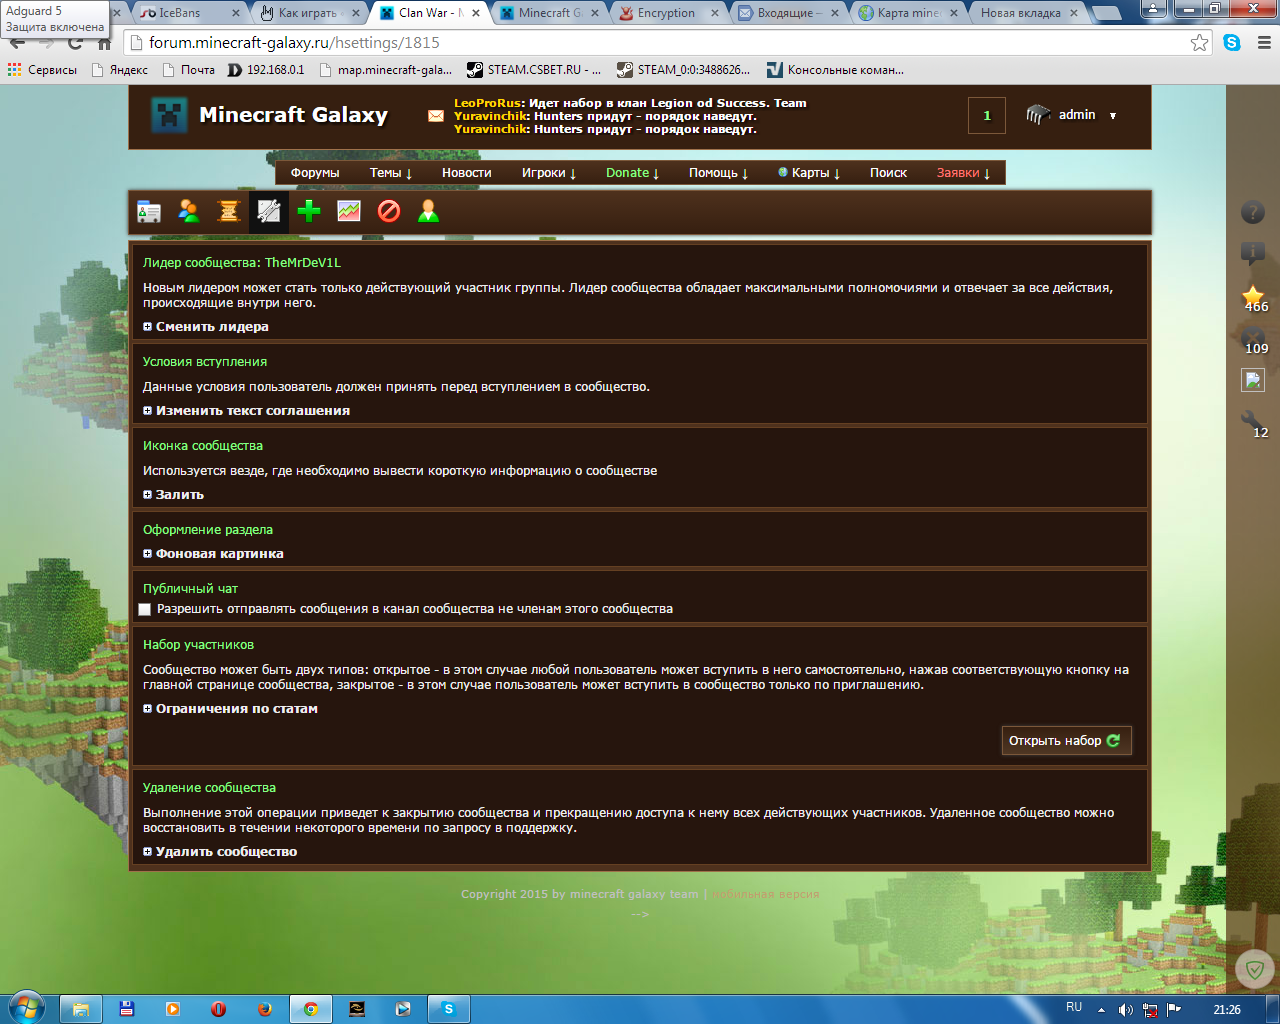Click the 'RU' language indicator

1074,1008
